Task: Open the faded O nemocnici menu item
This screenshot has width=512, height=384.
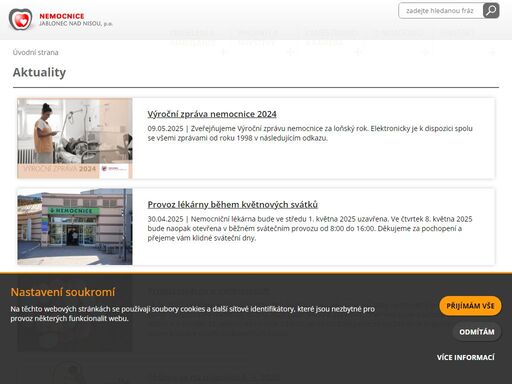Action: (399, 33)
